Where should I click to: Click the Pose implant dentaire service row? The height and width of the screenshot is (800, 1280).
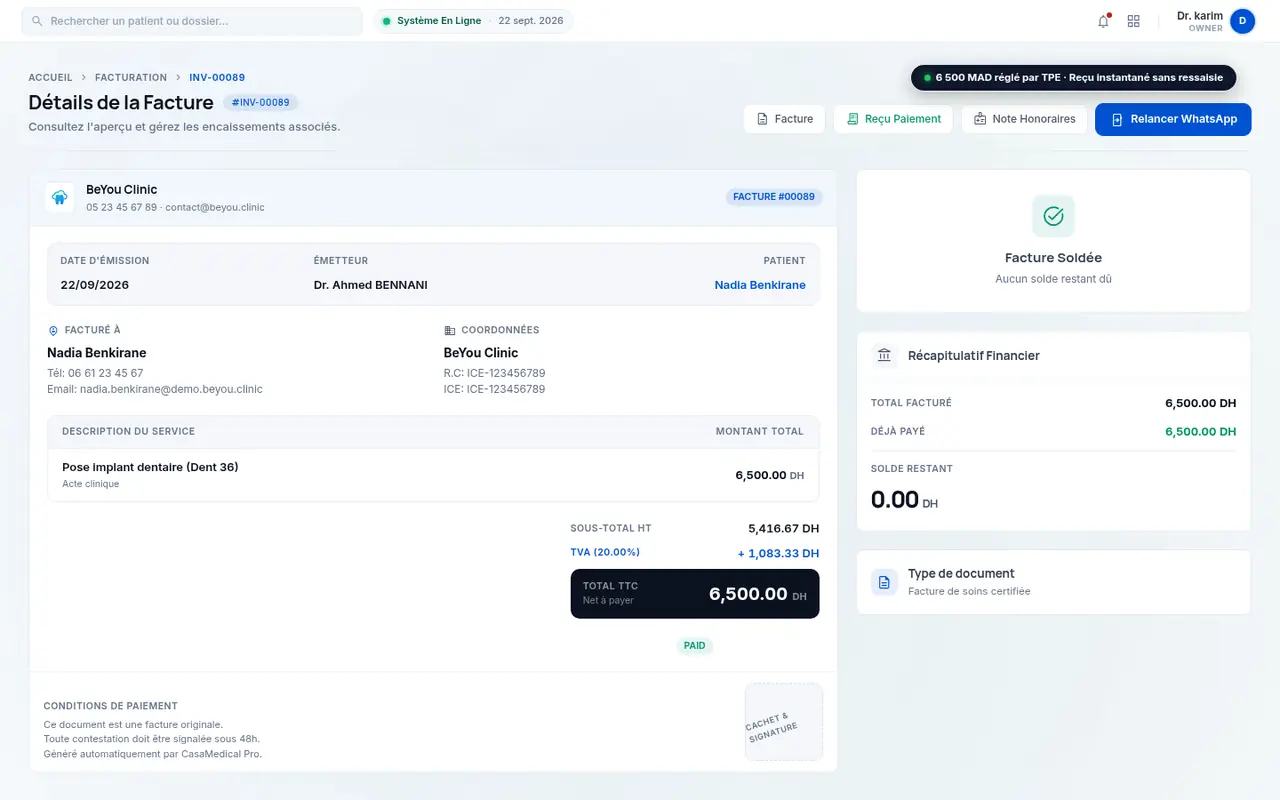click(433, 475)
